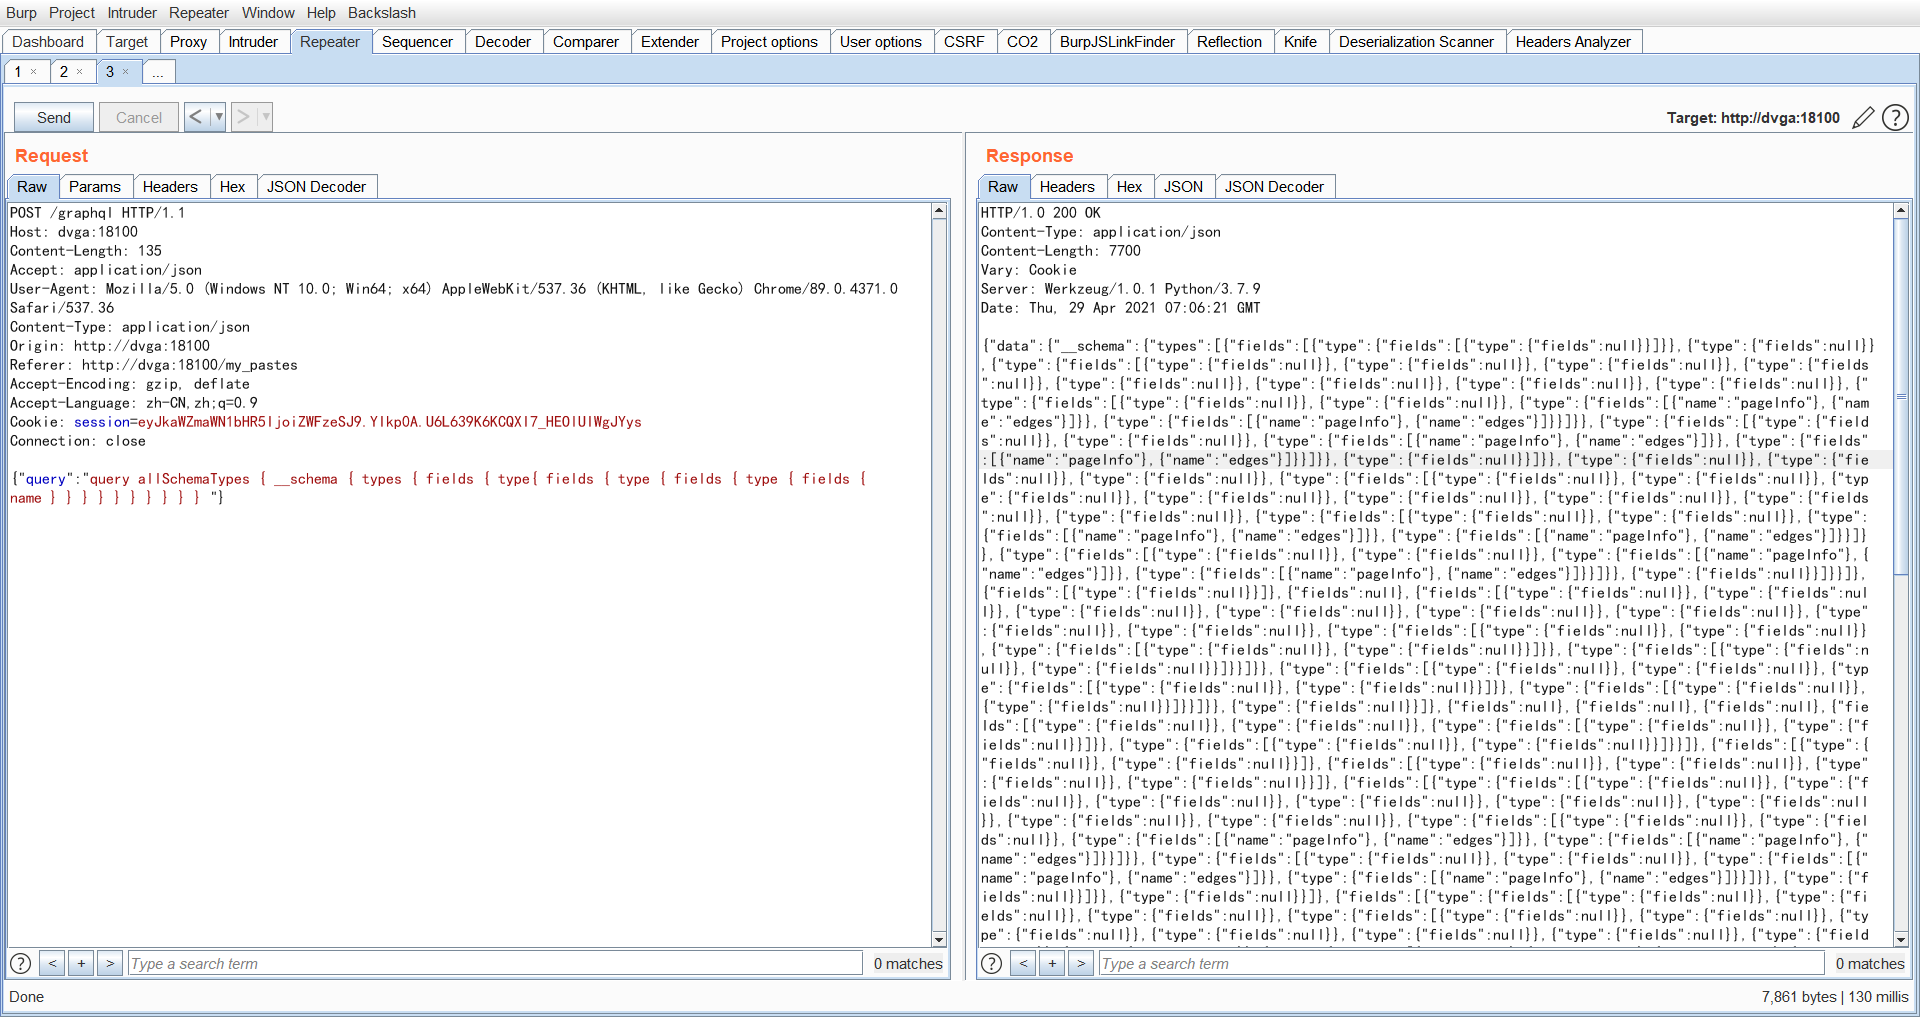The image size is (1920, 1017).
Task: Switch response view to Headers
Action: tap(1067, 186)
